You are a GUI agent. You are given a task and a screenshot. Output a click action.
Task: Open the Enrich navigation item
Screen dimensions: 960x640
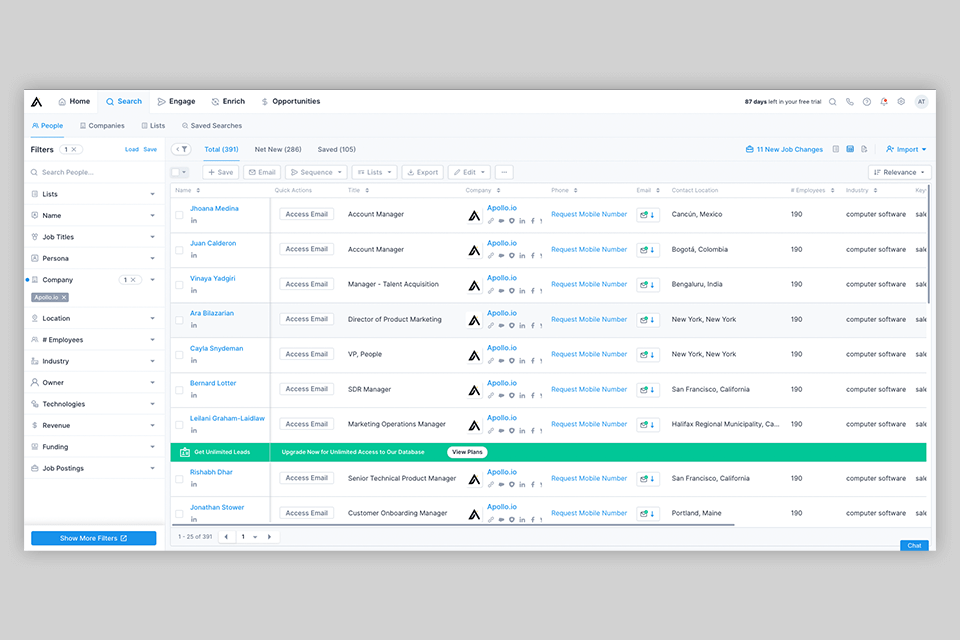(228, 102)
